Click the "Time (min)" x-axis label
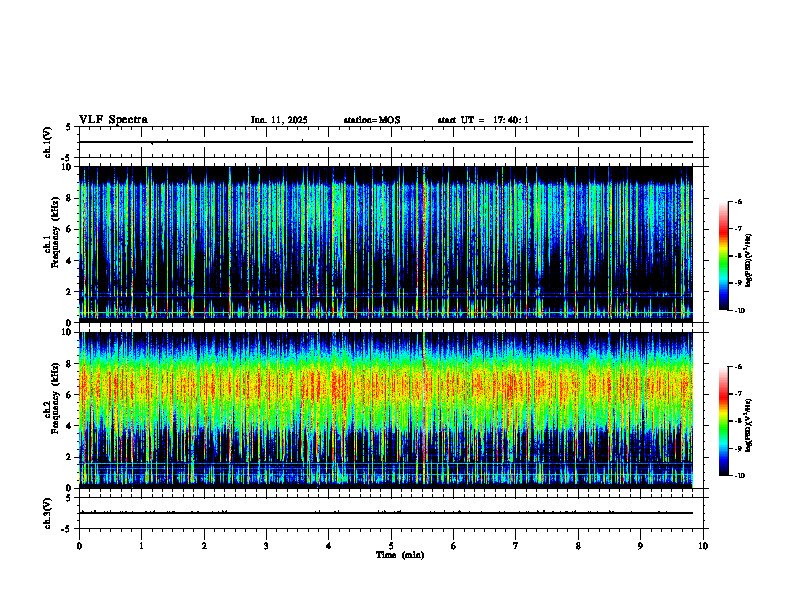792x612 pixels. (x=400, y=555)
